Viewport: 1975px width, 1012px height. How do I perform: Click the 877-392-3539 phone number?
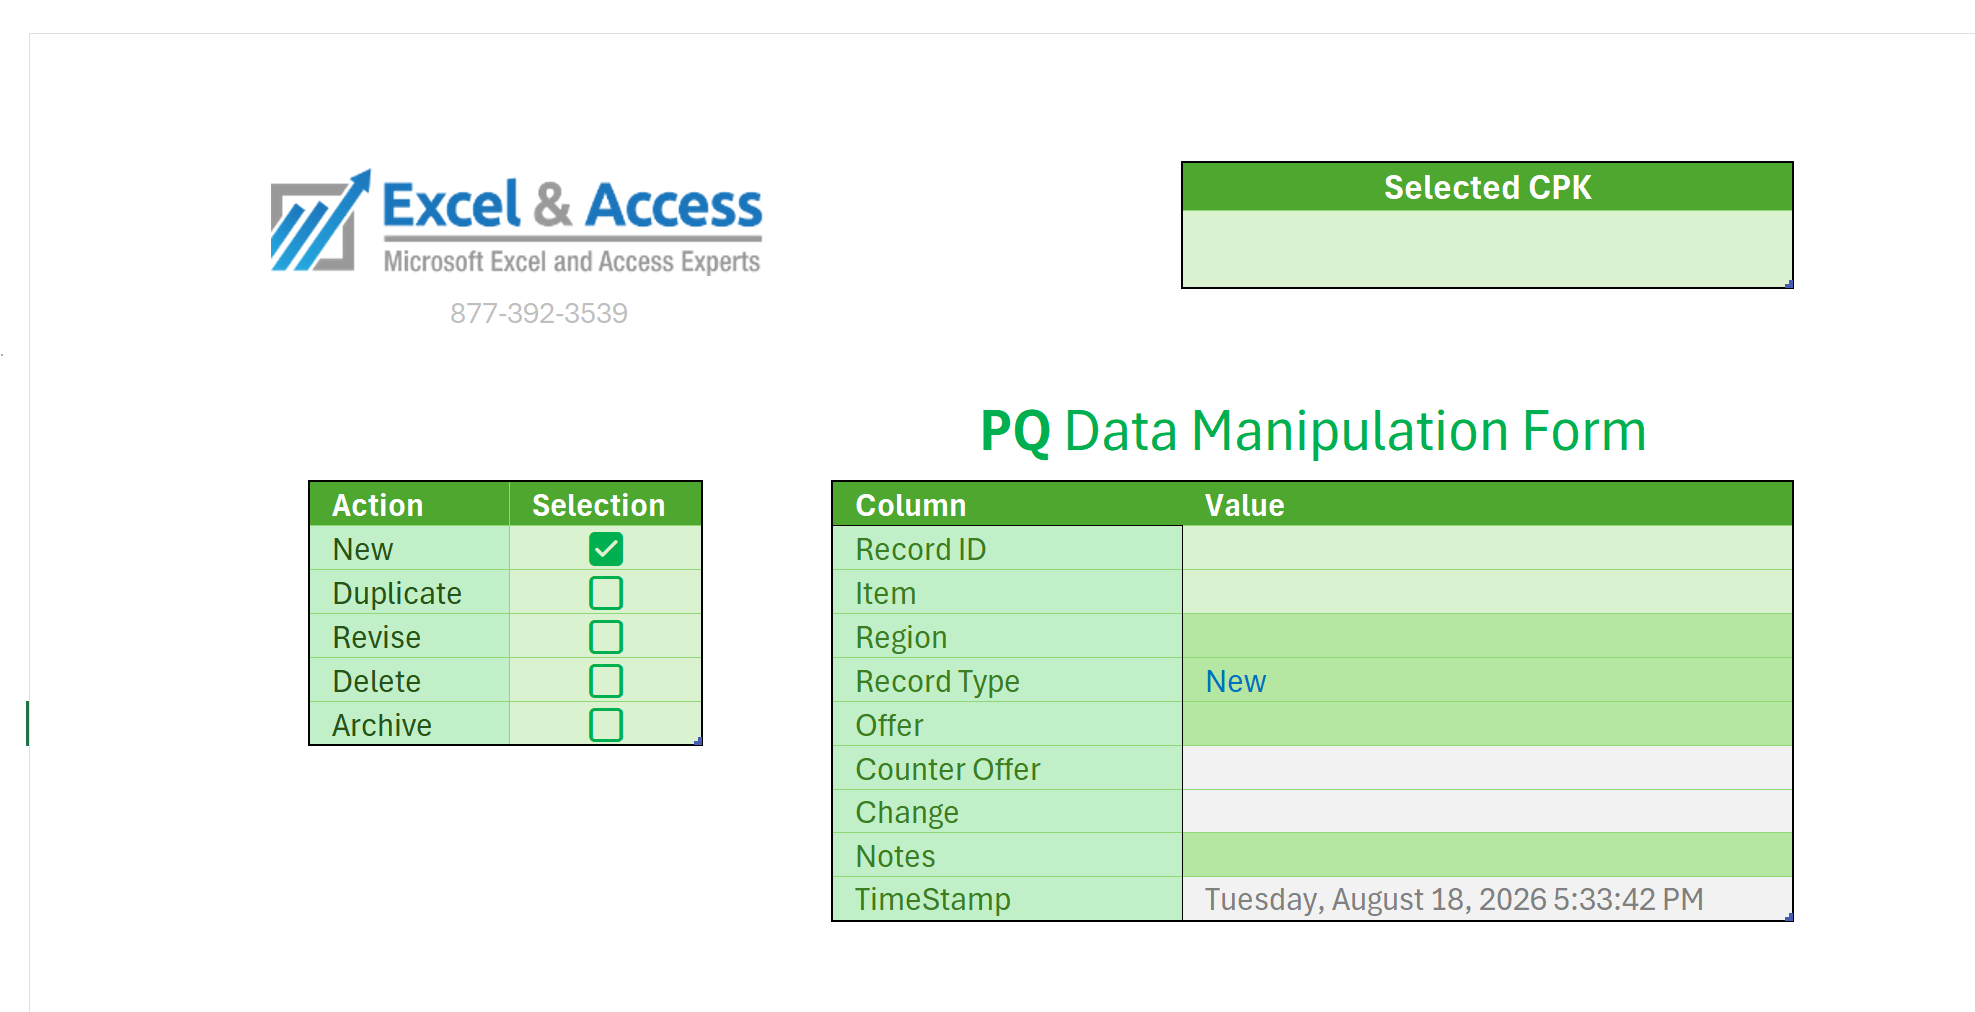539,313
